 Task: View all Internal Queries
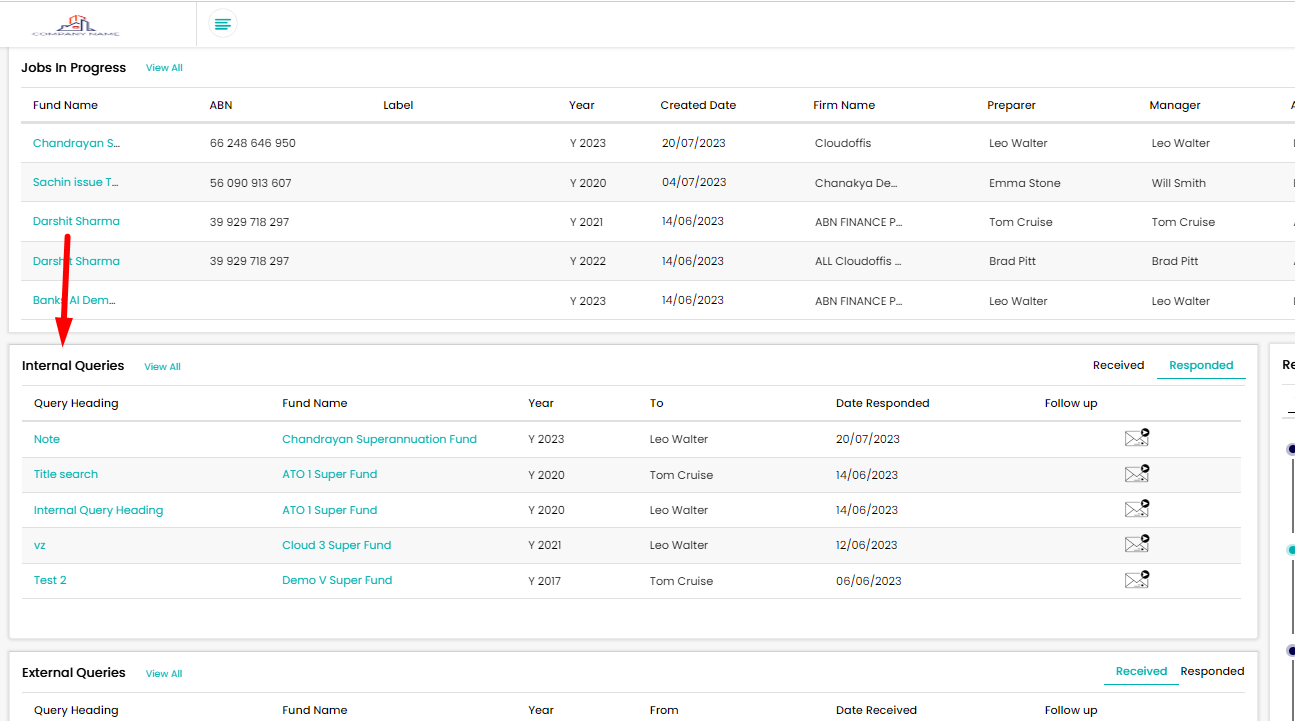pyautogui.click(x=162, y=367)
